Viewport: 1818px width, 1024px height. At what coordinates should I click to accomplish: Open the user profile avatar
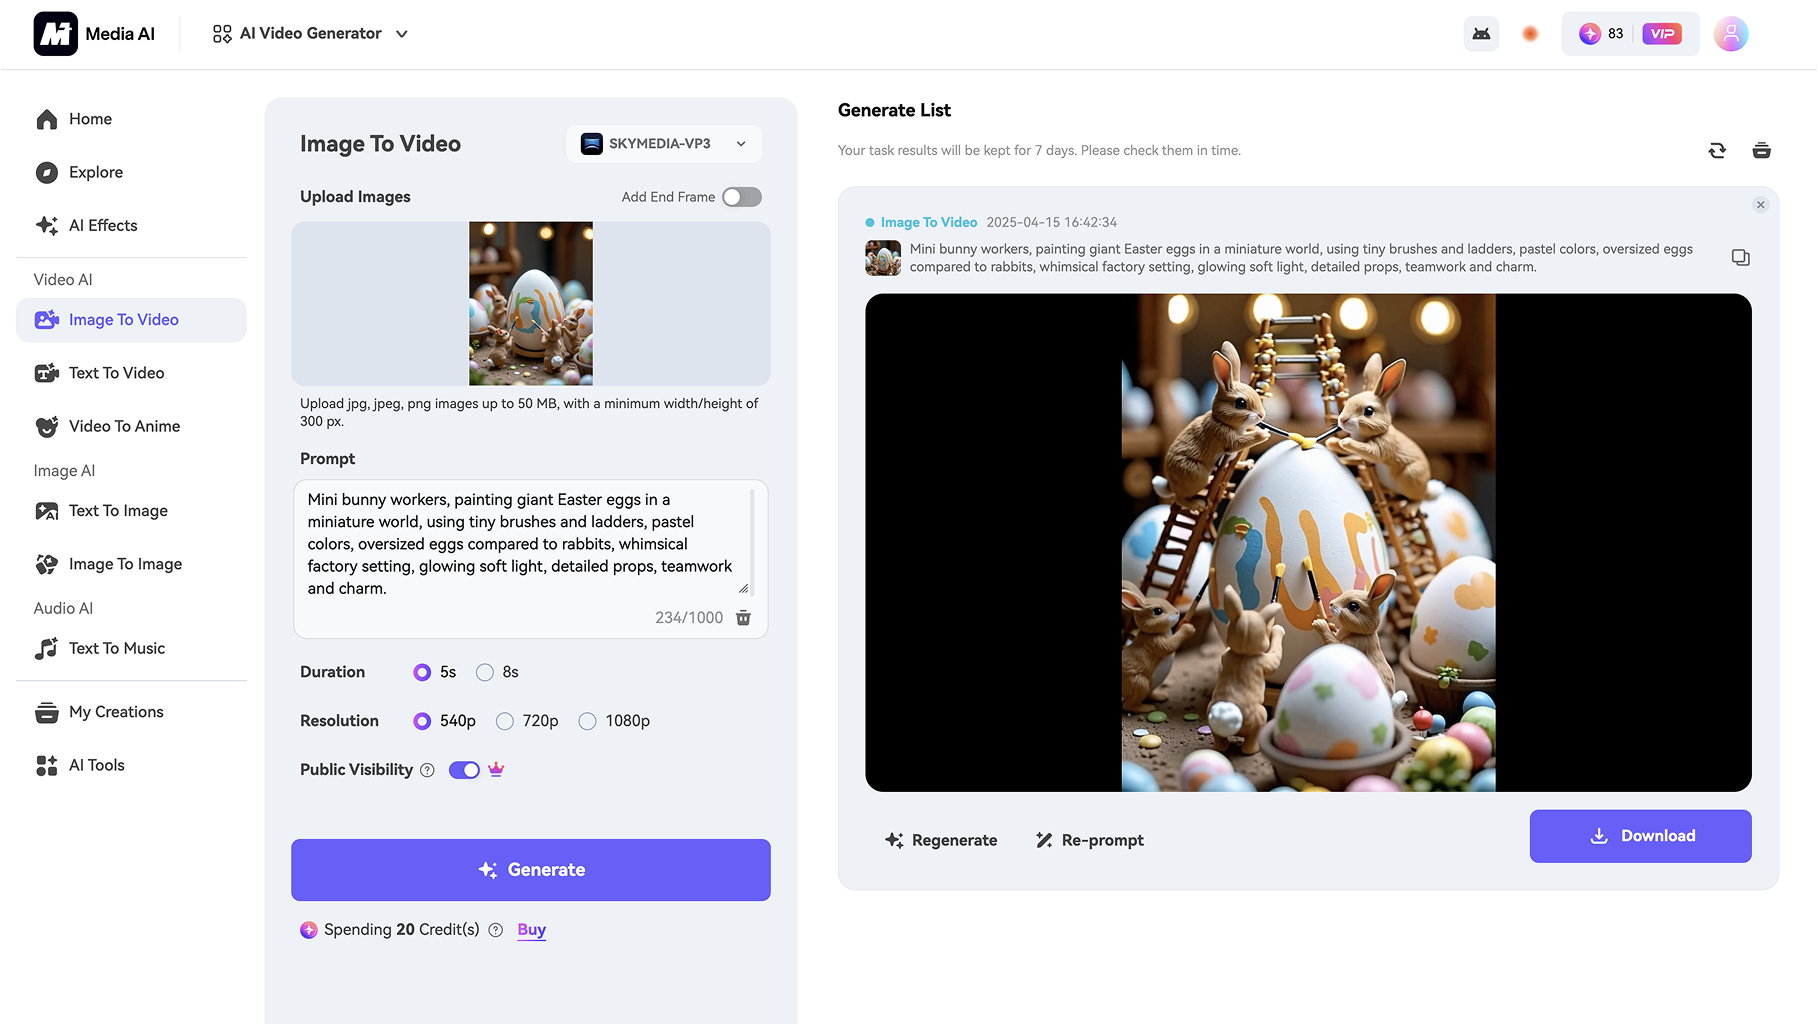click(x=1730, y=34)
